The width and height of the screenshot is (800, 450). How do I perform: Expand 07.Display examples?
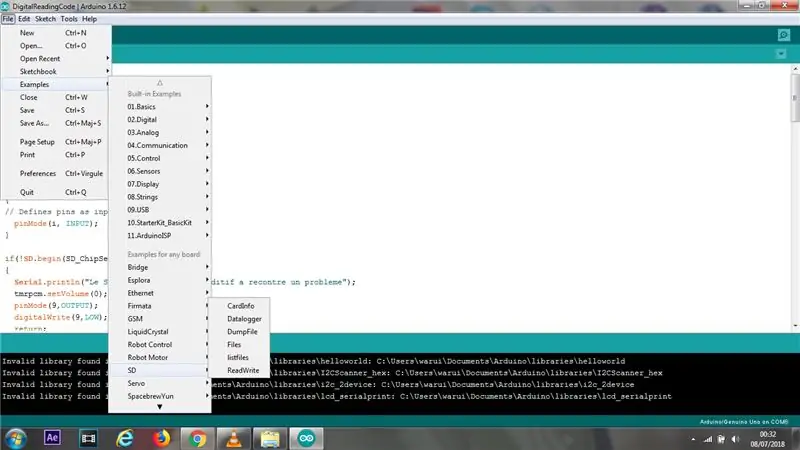click(x=160, y=184)
